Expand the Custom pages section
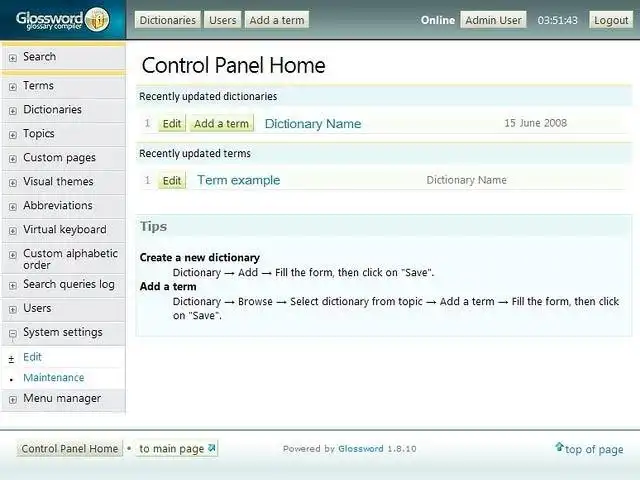Image resolution: width=640 pixels, height=480 pixels. click(x=13, y=159)
